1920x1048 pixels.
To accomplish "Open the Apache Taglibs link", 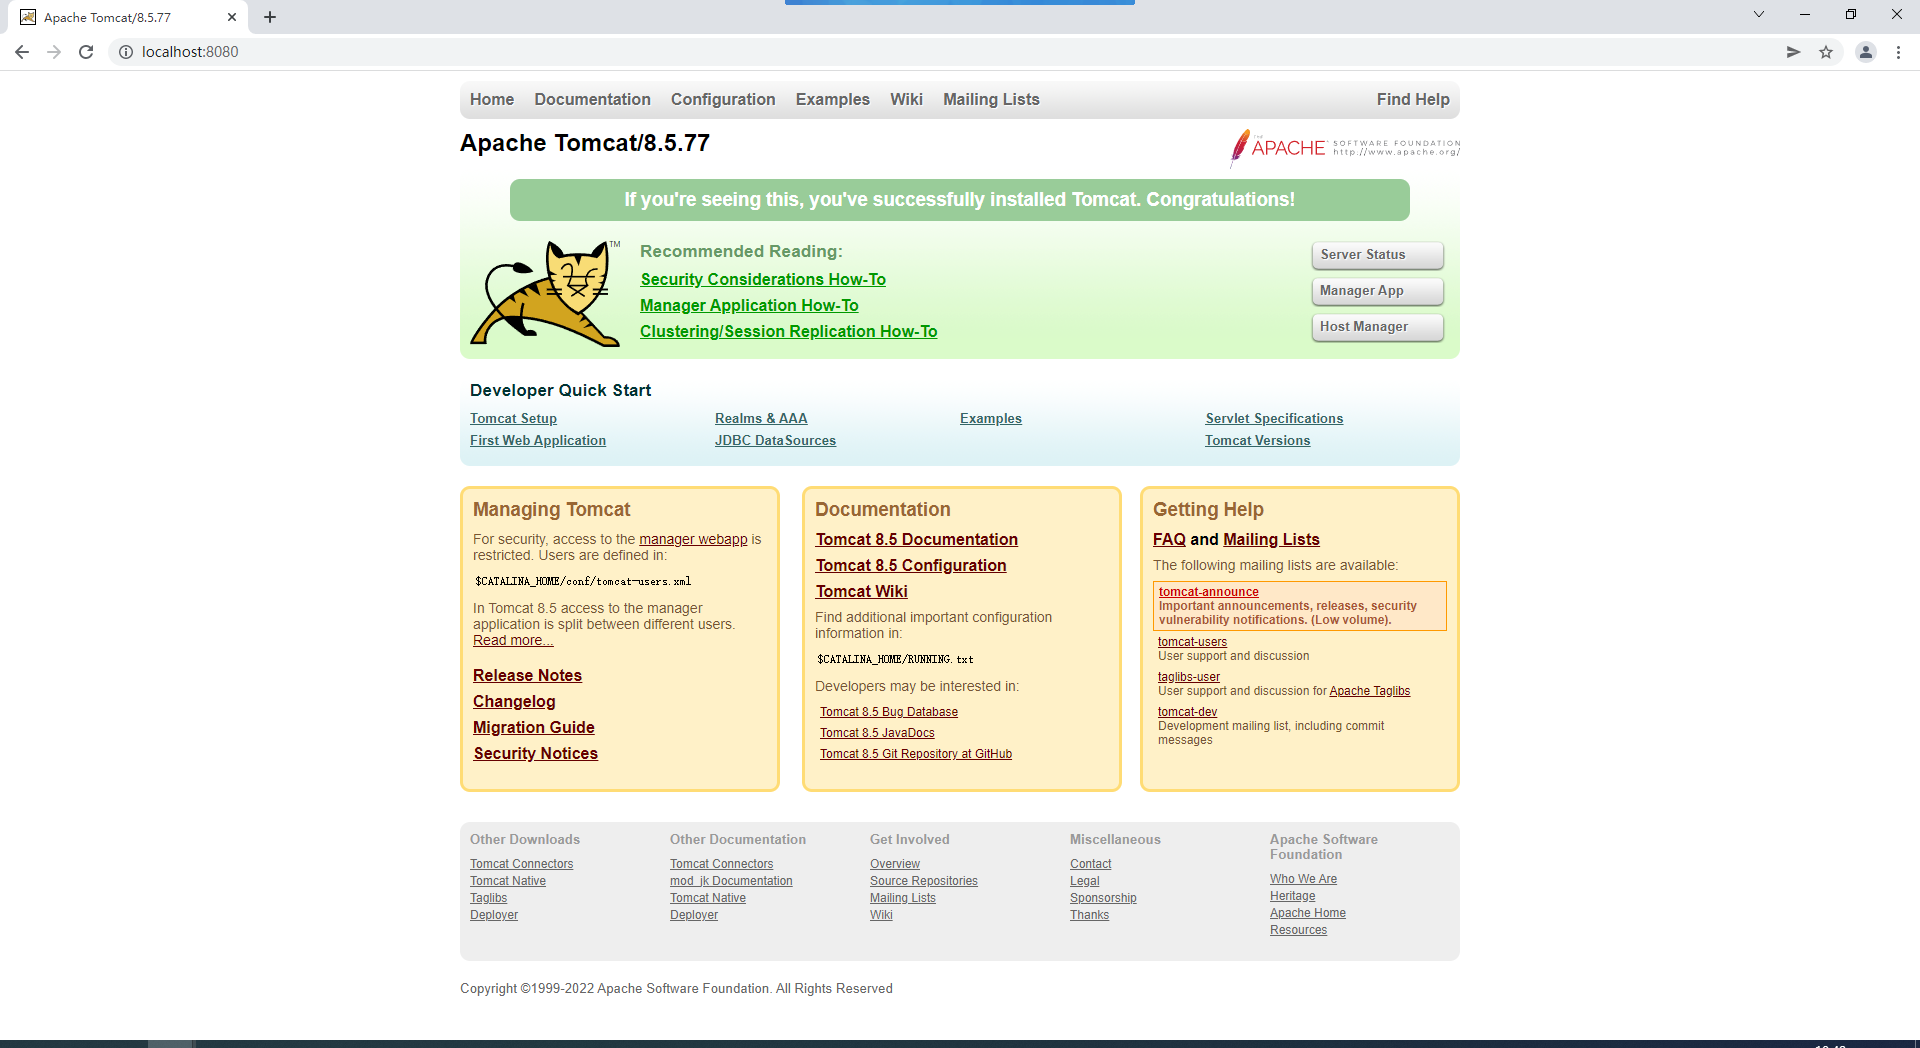I will click(x=1369, y=691).
